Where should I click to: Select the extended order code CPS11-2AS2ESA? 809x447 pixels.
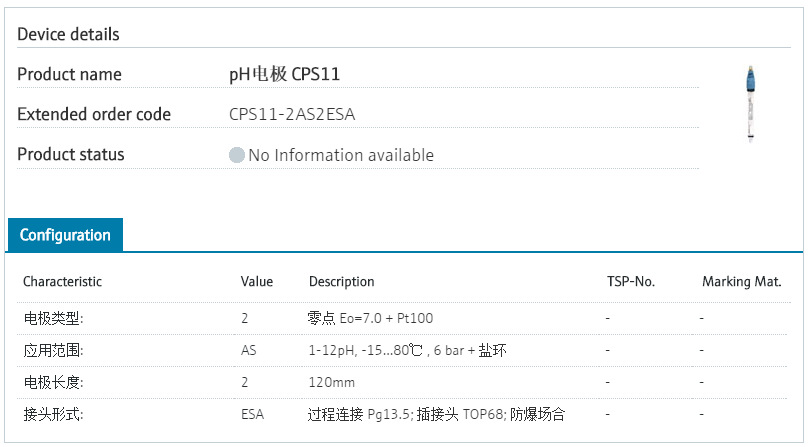(292, 114)
